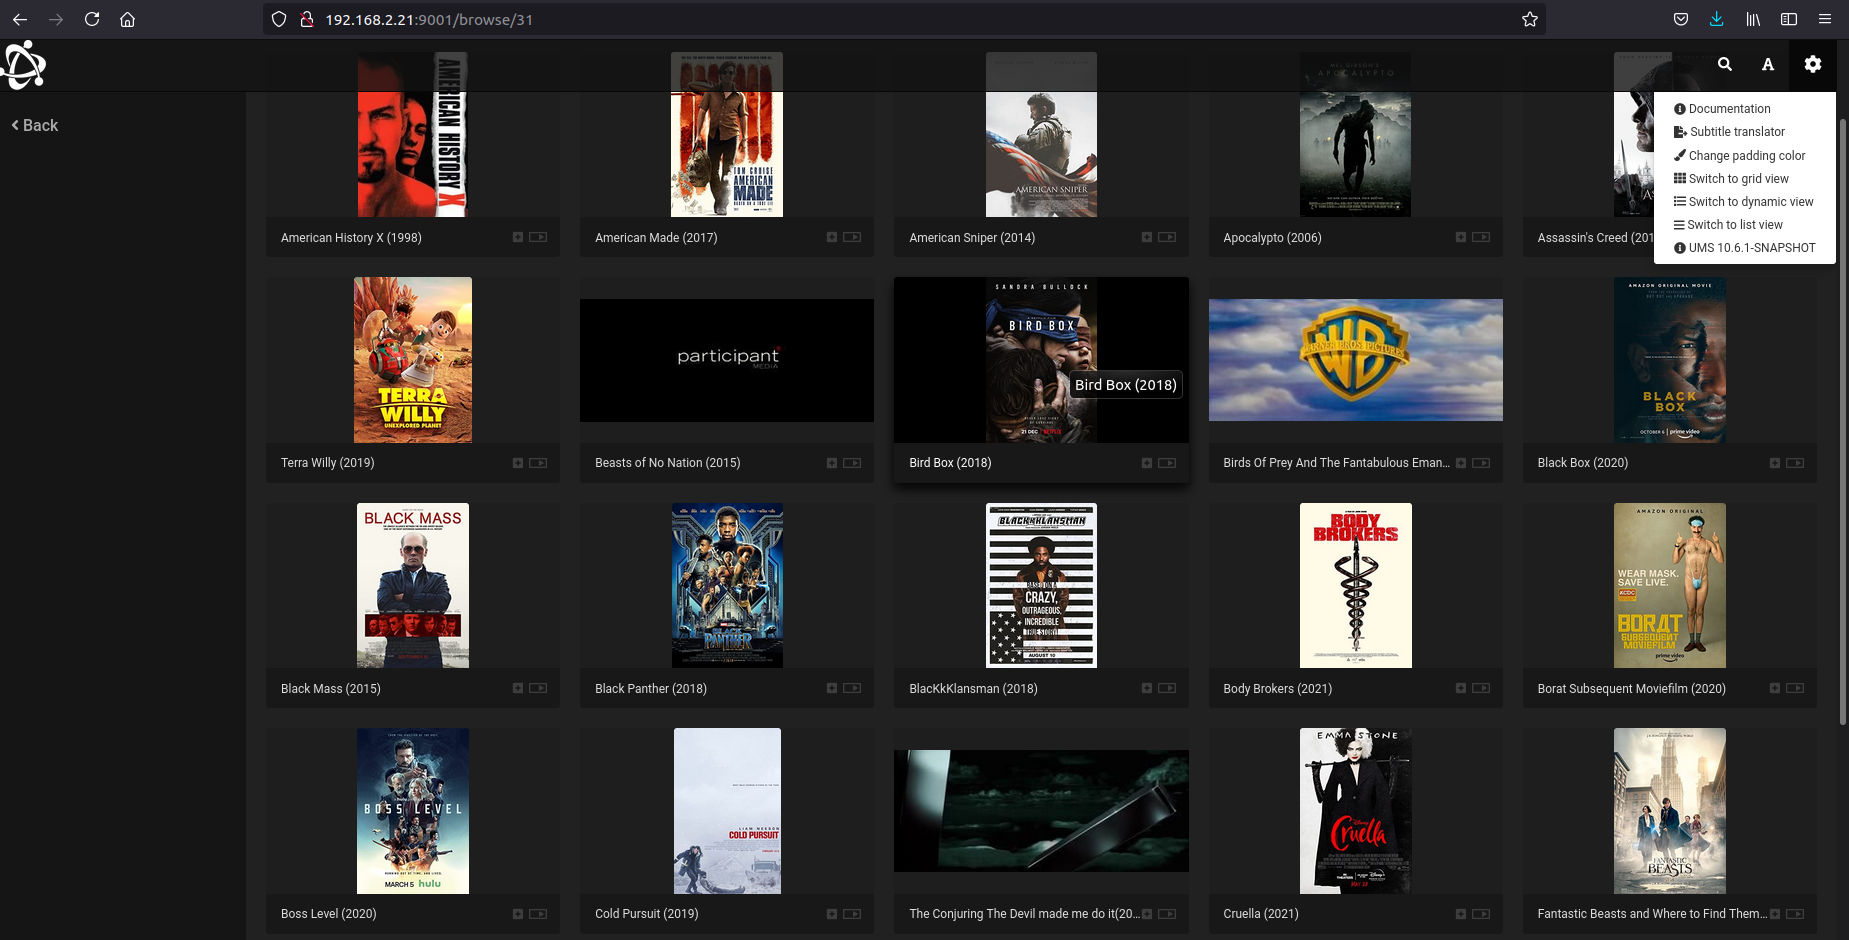Play Beasts of No Nation icon
The height and width of the screenshot is (940, 1849).
[x=852, y=463]
